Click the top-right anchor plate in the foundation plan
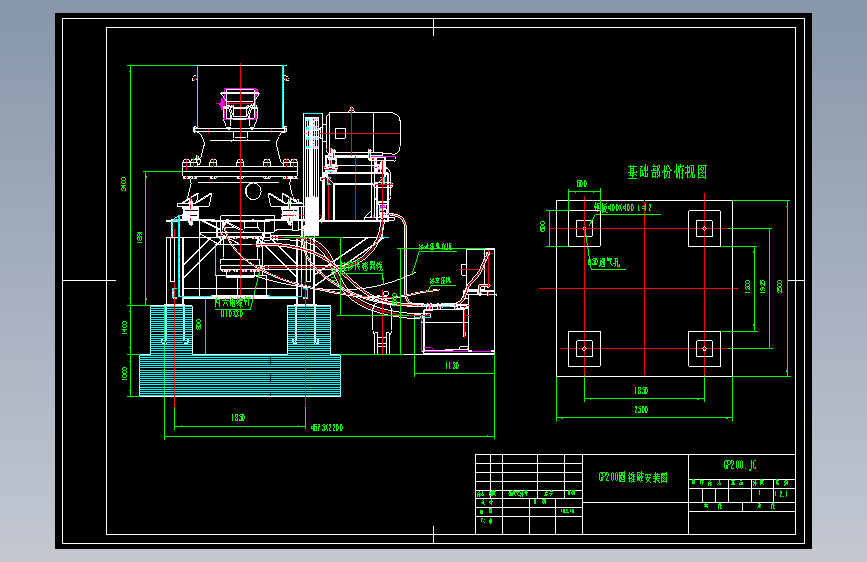The image size is (867, 562). pyautogui.click(x=704, y=228)
